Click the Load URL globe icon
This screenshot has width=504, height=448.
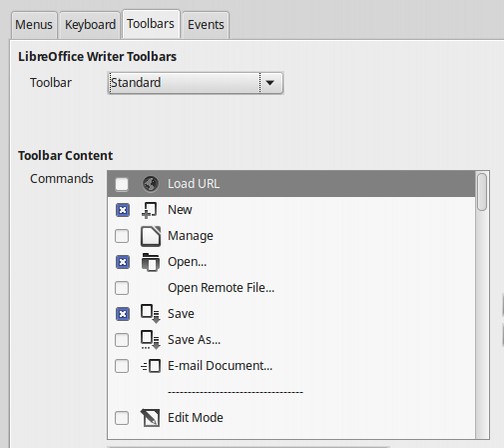[150, 184]
